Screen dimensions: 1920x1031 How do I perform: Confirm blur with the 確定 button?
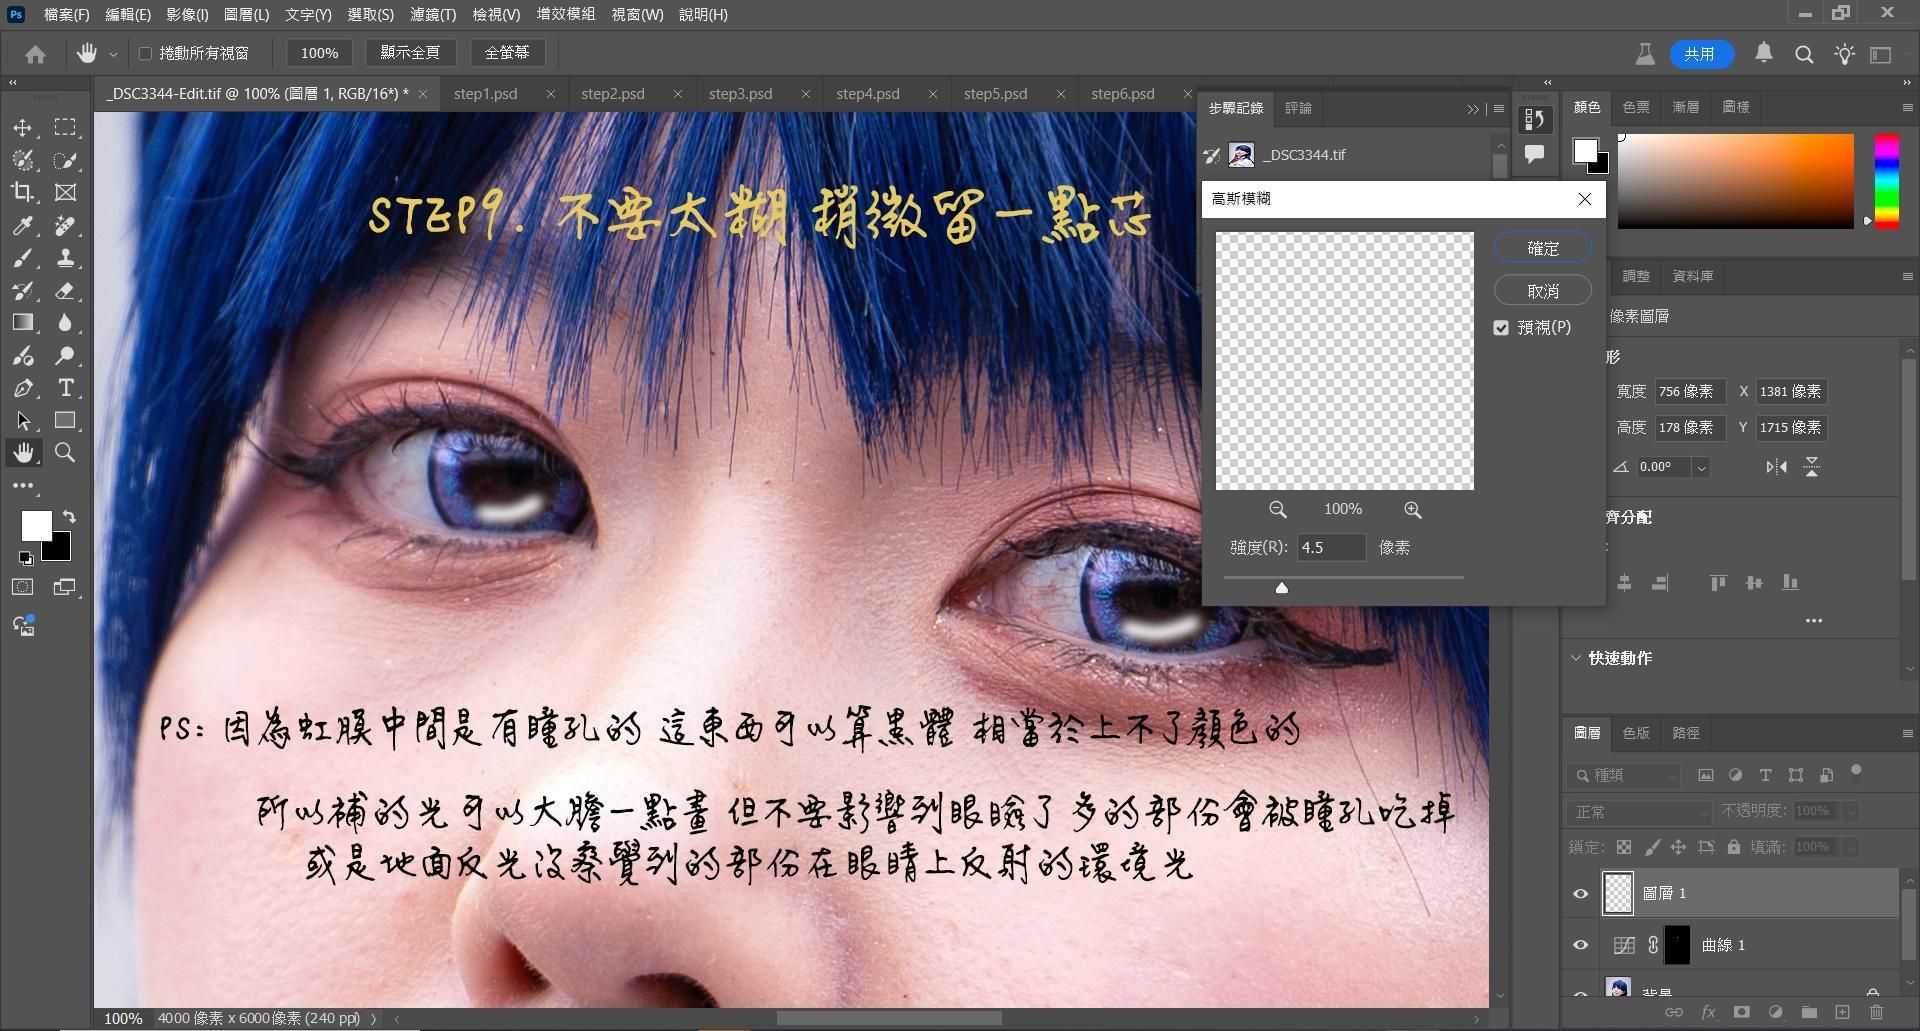(x=1542, y=248)
